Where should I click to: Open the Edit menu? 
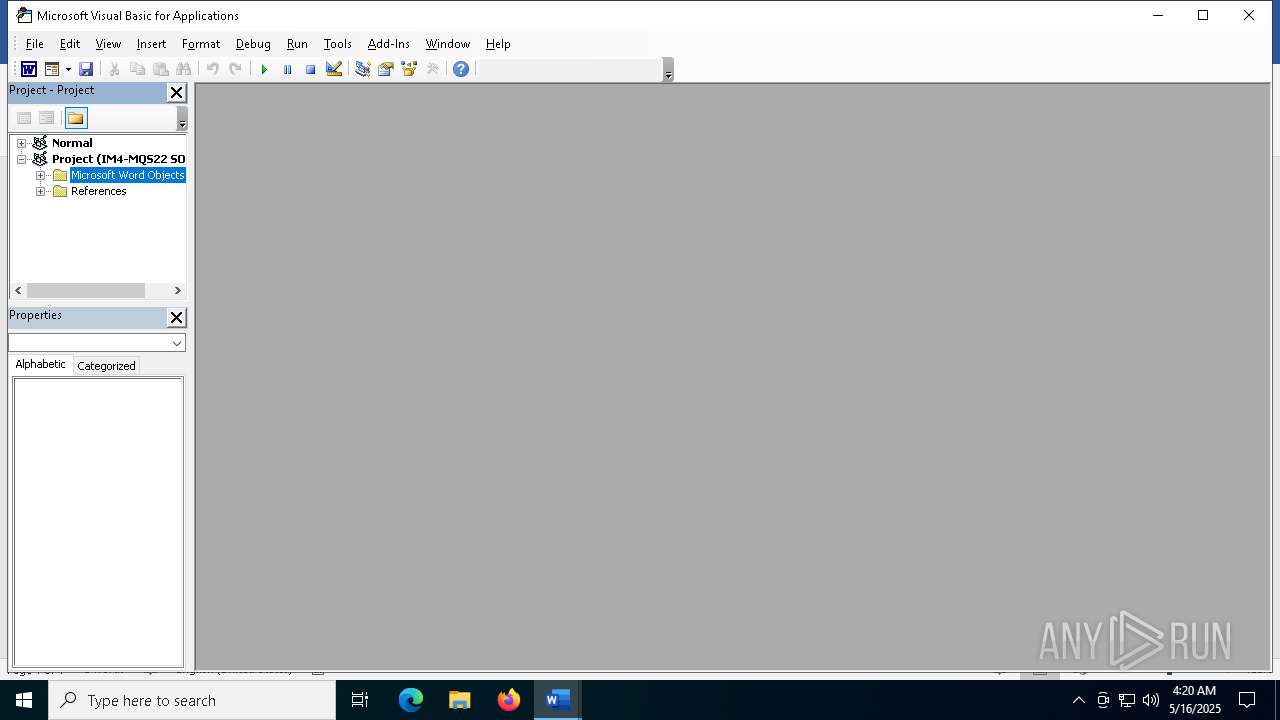(69, 44)
